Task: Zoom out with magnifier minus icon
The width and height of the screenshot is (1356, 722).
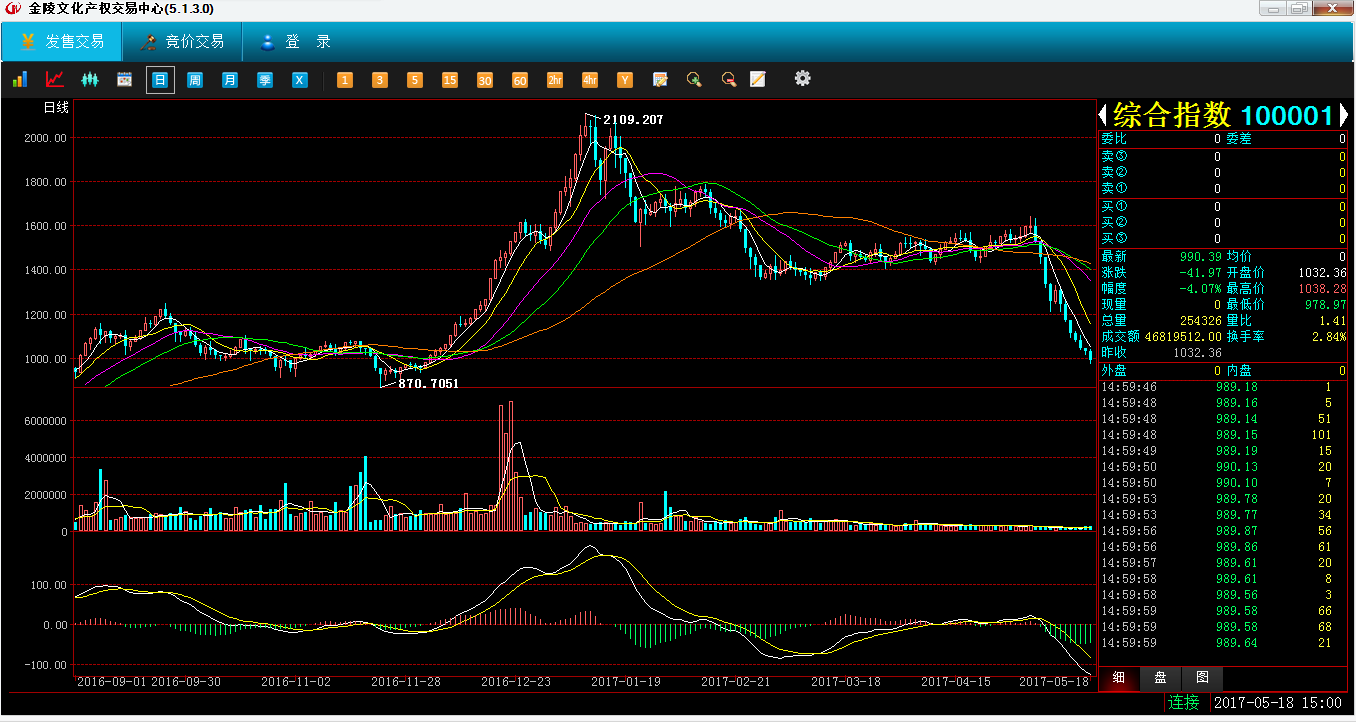Action: (x=729, y=79)
